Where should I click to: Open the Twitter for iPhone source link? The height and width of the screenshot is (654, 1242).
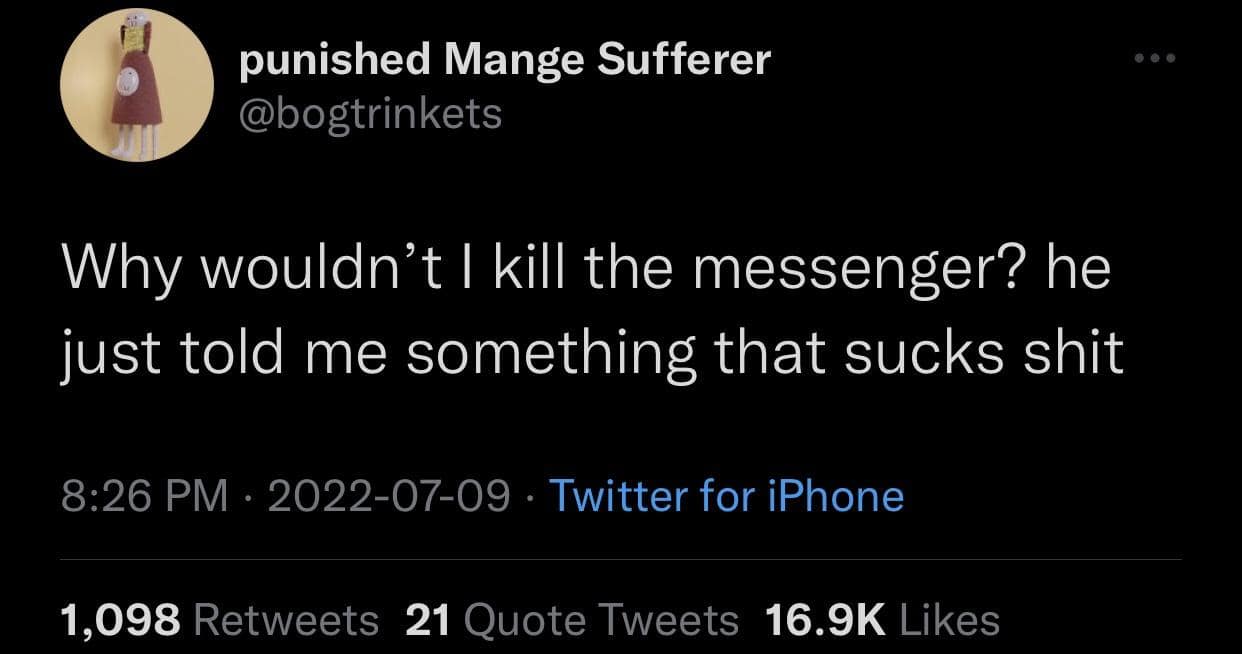[x=726, y=496]
